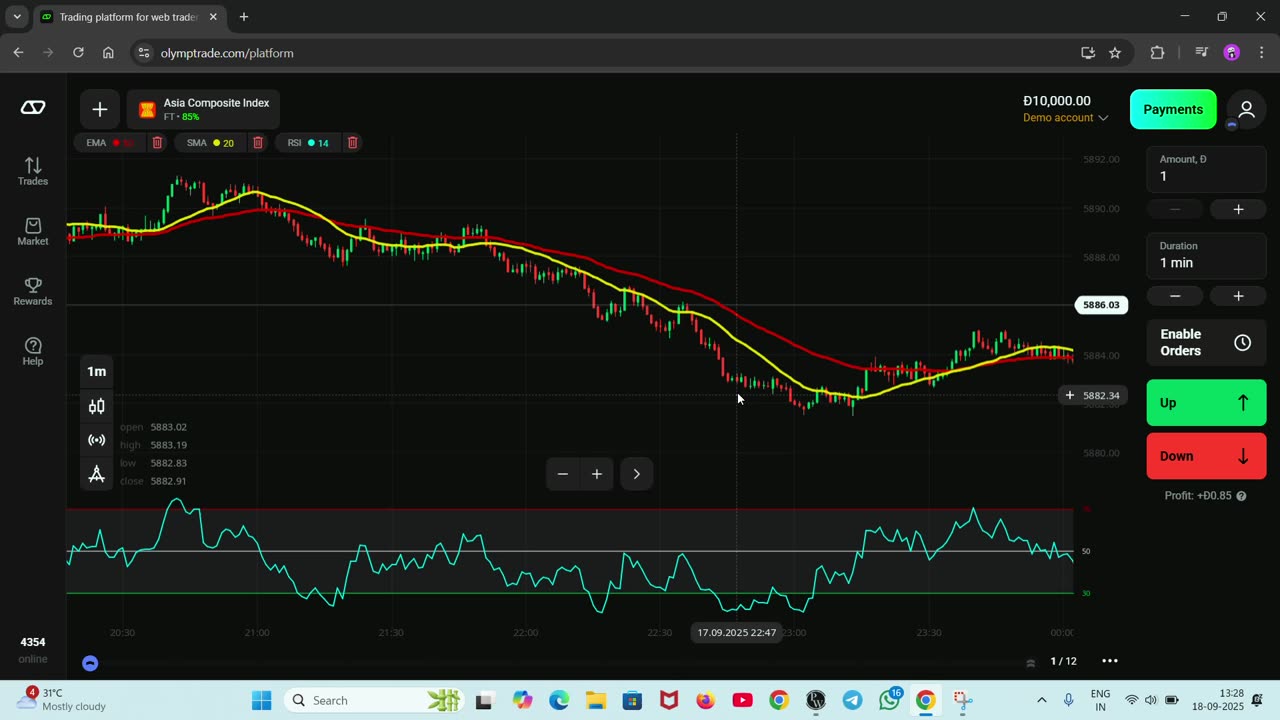1280x720 pixels.
Task: Open the 1m timeframe selector
Action: click(x=97, y=372)
